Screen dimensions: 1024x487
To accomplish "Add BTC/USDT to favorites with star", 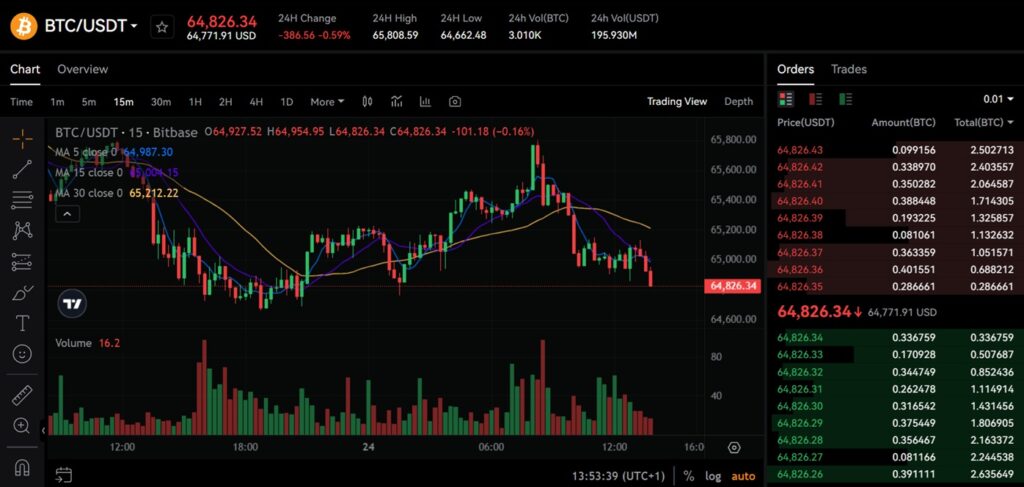I will coord(162,27).
